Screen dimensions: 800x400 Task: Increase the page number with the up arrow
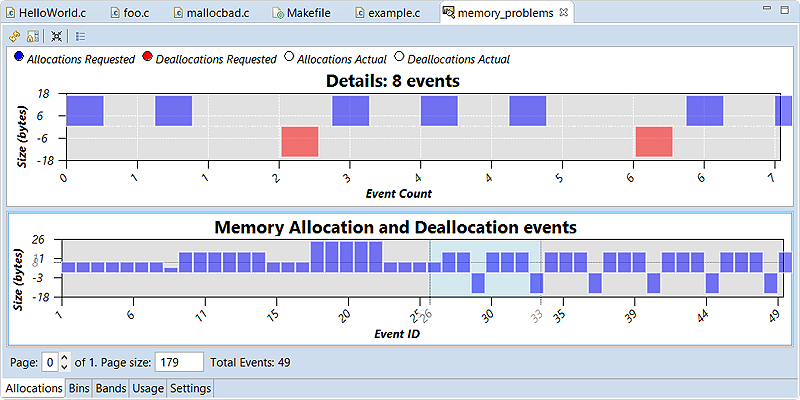(65, 357)
